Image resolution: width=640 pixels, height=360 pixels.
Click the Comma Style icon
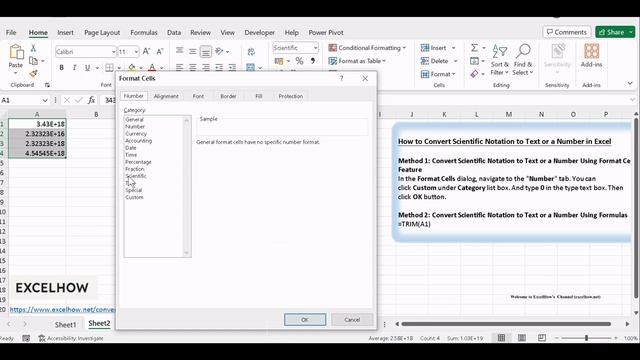(313, 61)
